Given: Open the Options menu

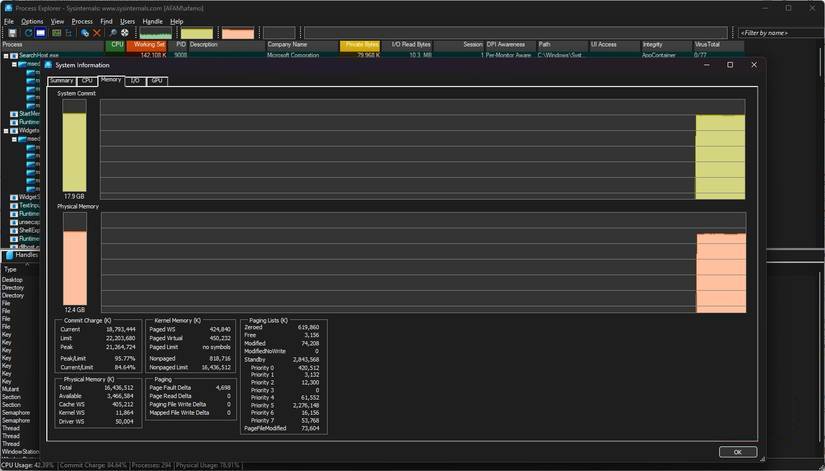Looking at the screenshot, I should click(x=32, y=21).
